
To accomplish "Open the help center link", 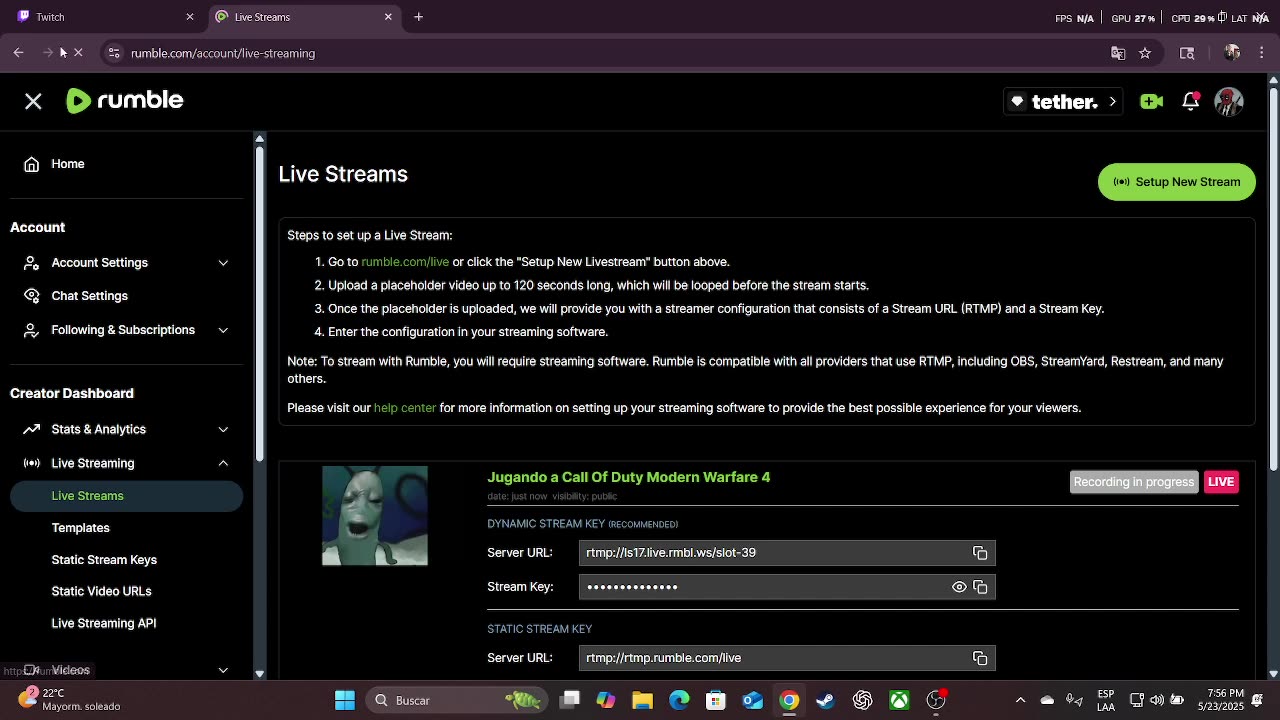I will click(x=405, y=408).
